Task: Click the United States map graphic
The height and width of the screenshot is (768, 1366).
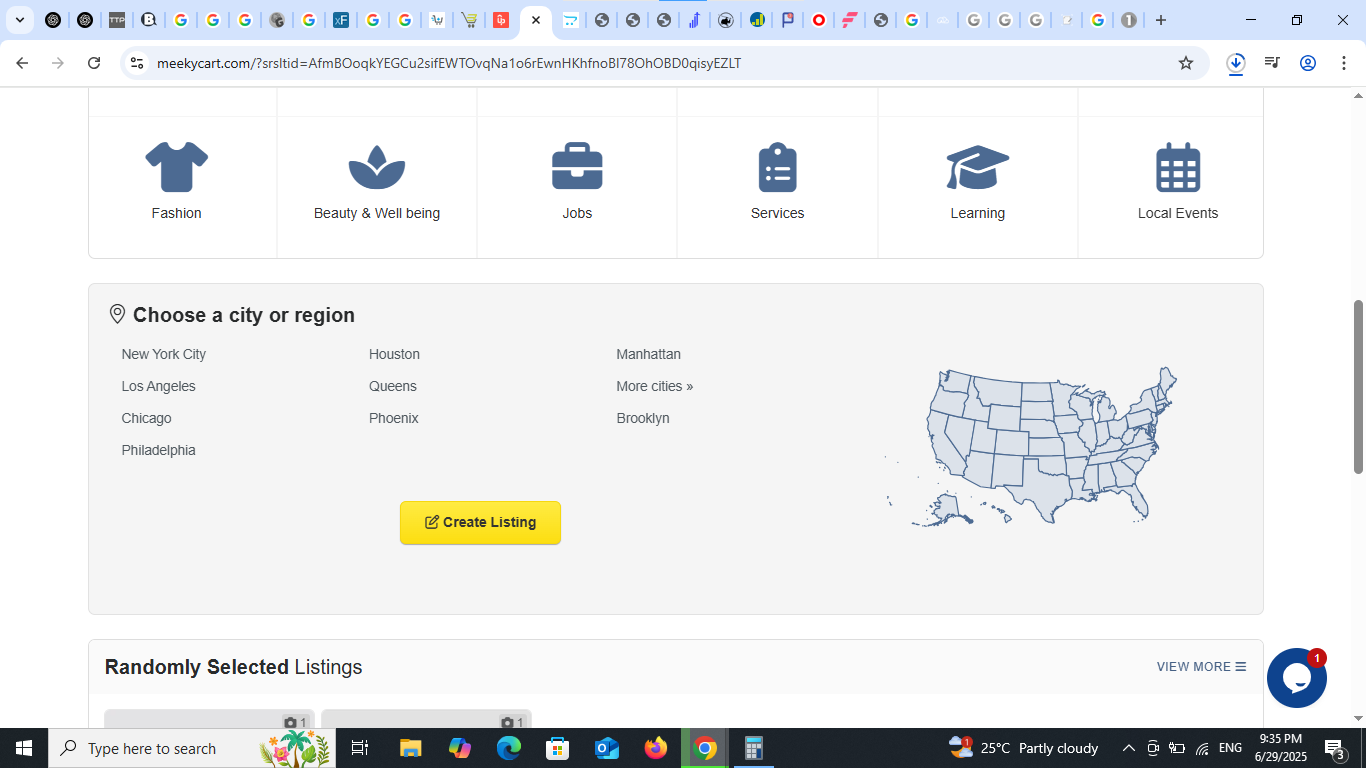Action: (x=1031, y=446)
